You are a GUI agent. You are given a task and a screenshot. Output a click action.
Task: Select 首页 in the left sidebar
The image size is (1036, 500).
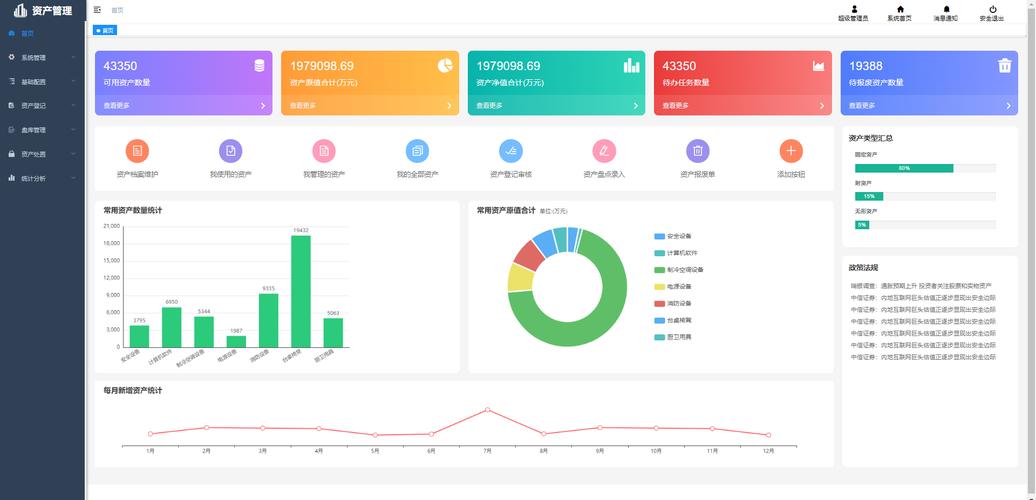tap(27, 33)
